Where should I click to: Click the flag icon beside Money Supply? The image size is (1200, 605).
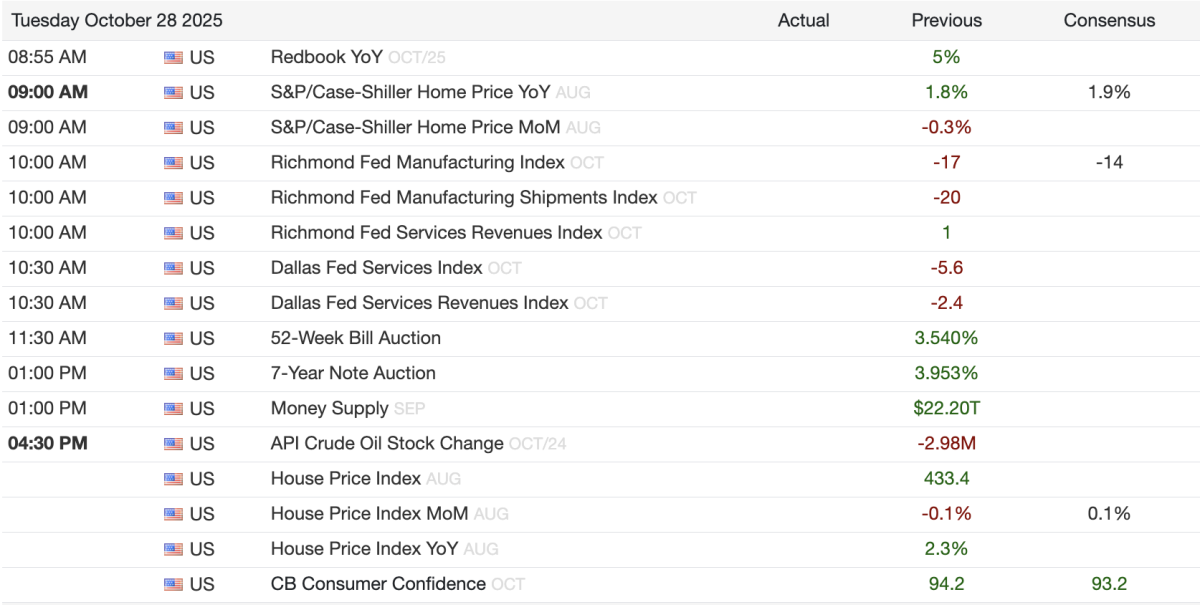(173, 408)
